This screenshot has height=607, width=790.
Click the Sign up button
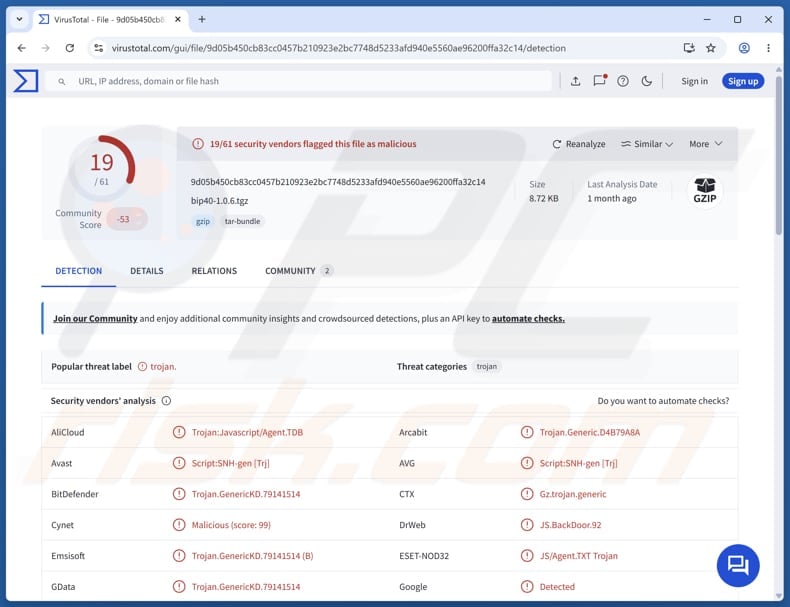pyautogui.click(x=743, y=81)
